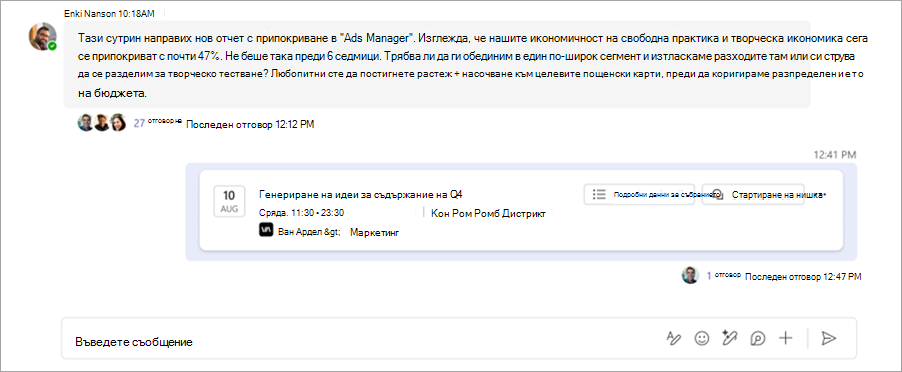Open the 27 отговора replies link
This screenshot has width=902, height=372.
[158, 122]
